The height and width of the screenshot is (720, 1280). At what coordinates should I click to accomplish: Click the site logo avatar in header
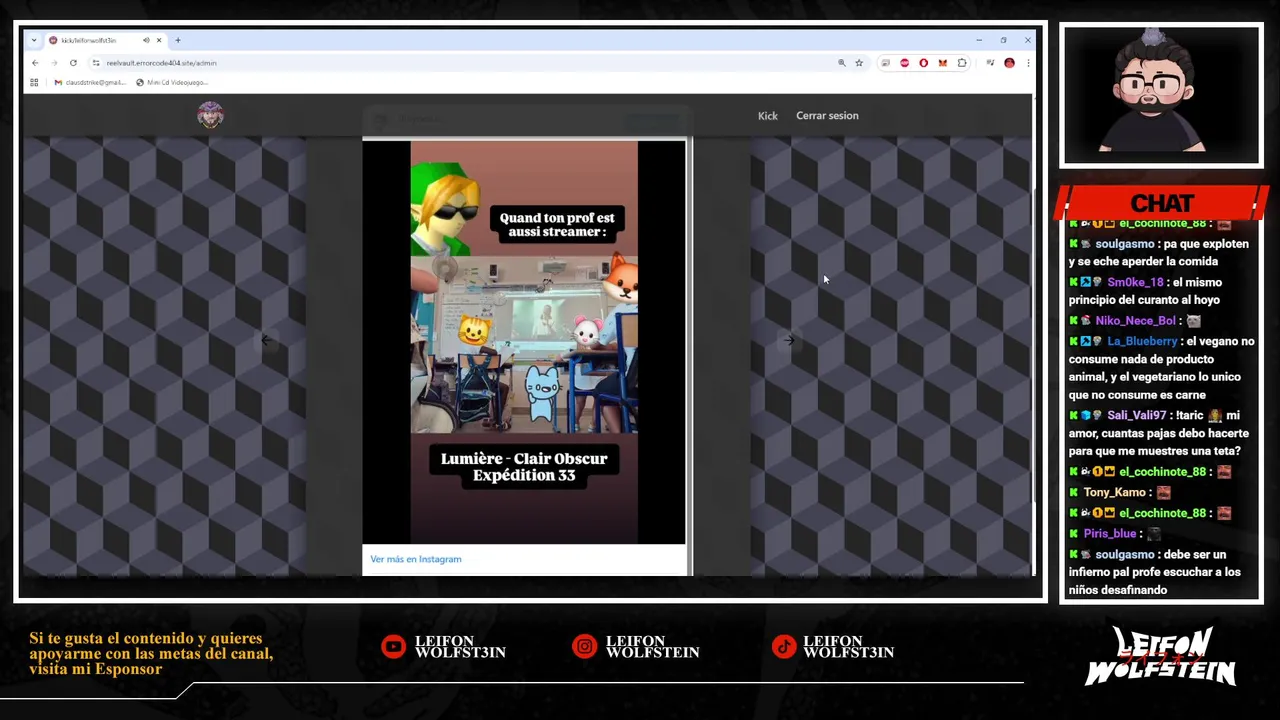(210, 115)
